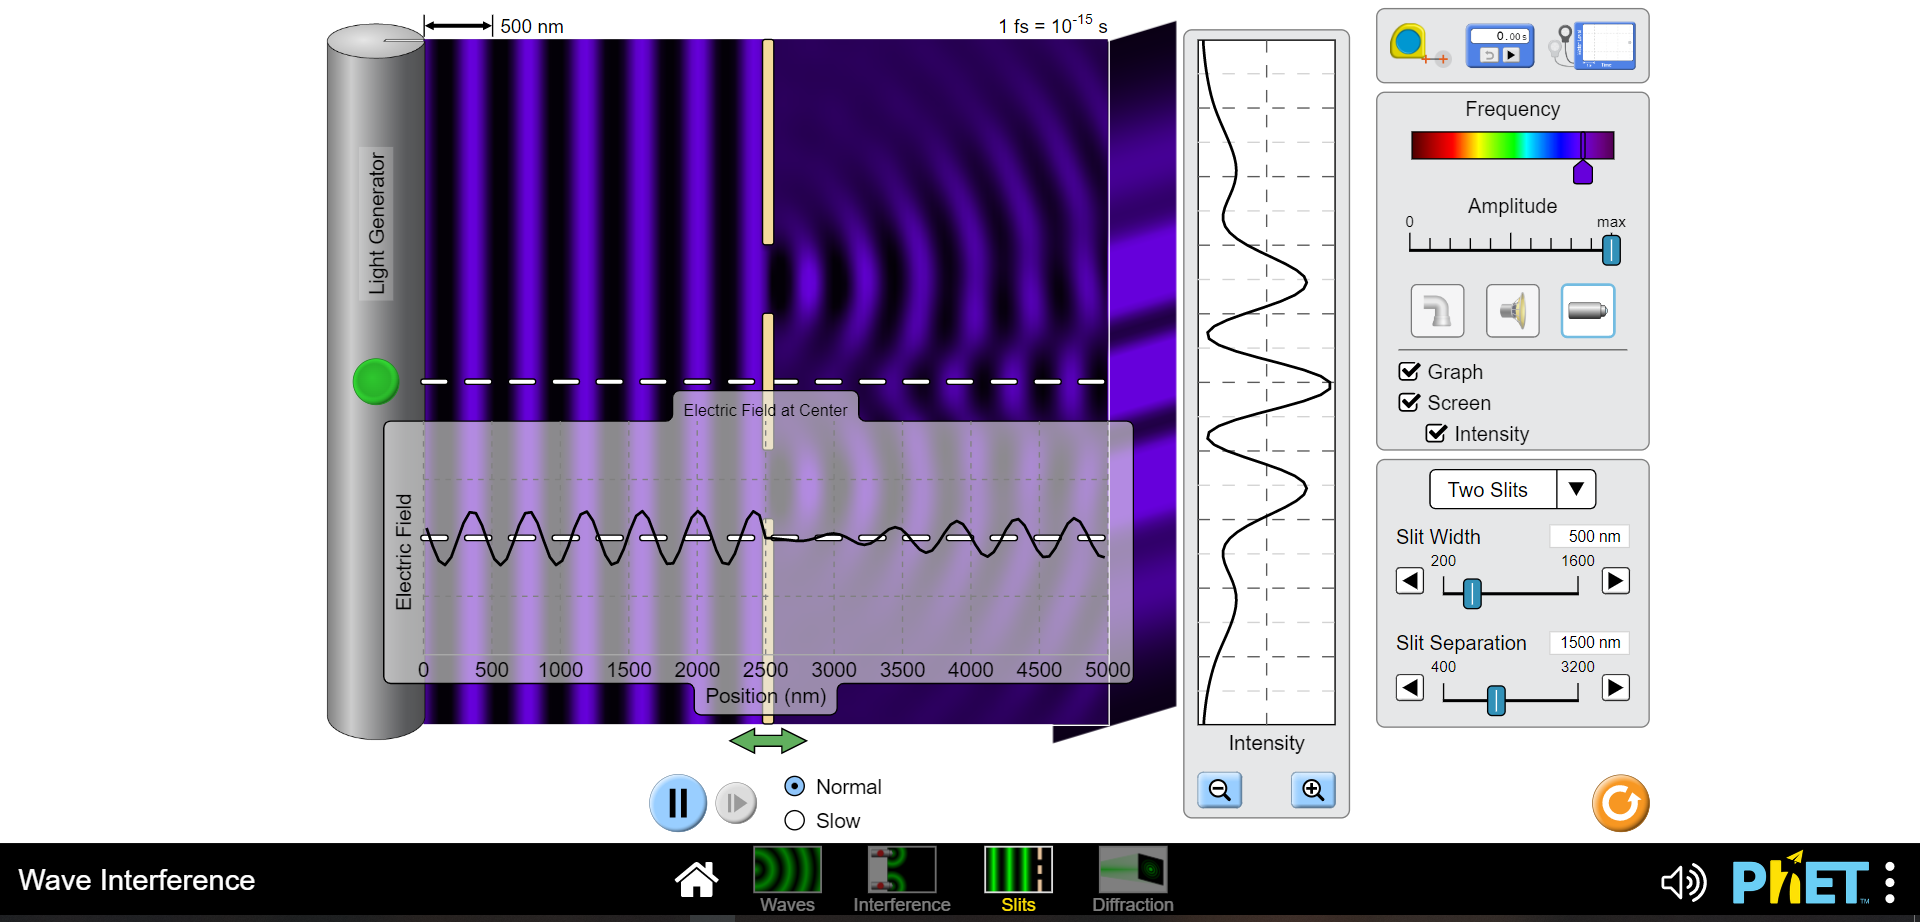The image size is (1920, 922).
Task: Enable the Graph checkbox
Action: (1410, 371)
